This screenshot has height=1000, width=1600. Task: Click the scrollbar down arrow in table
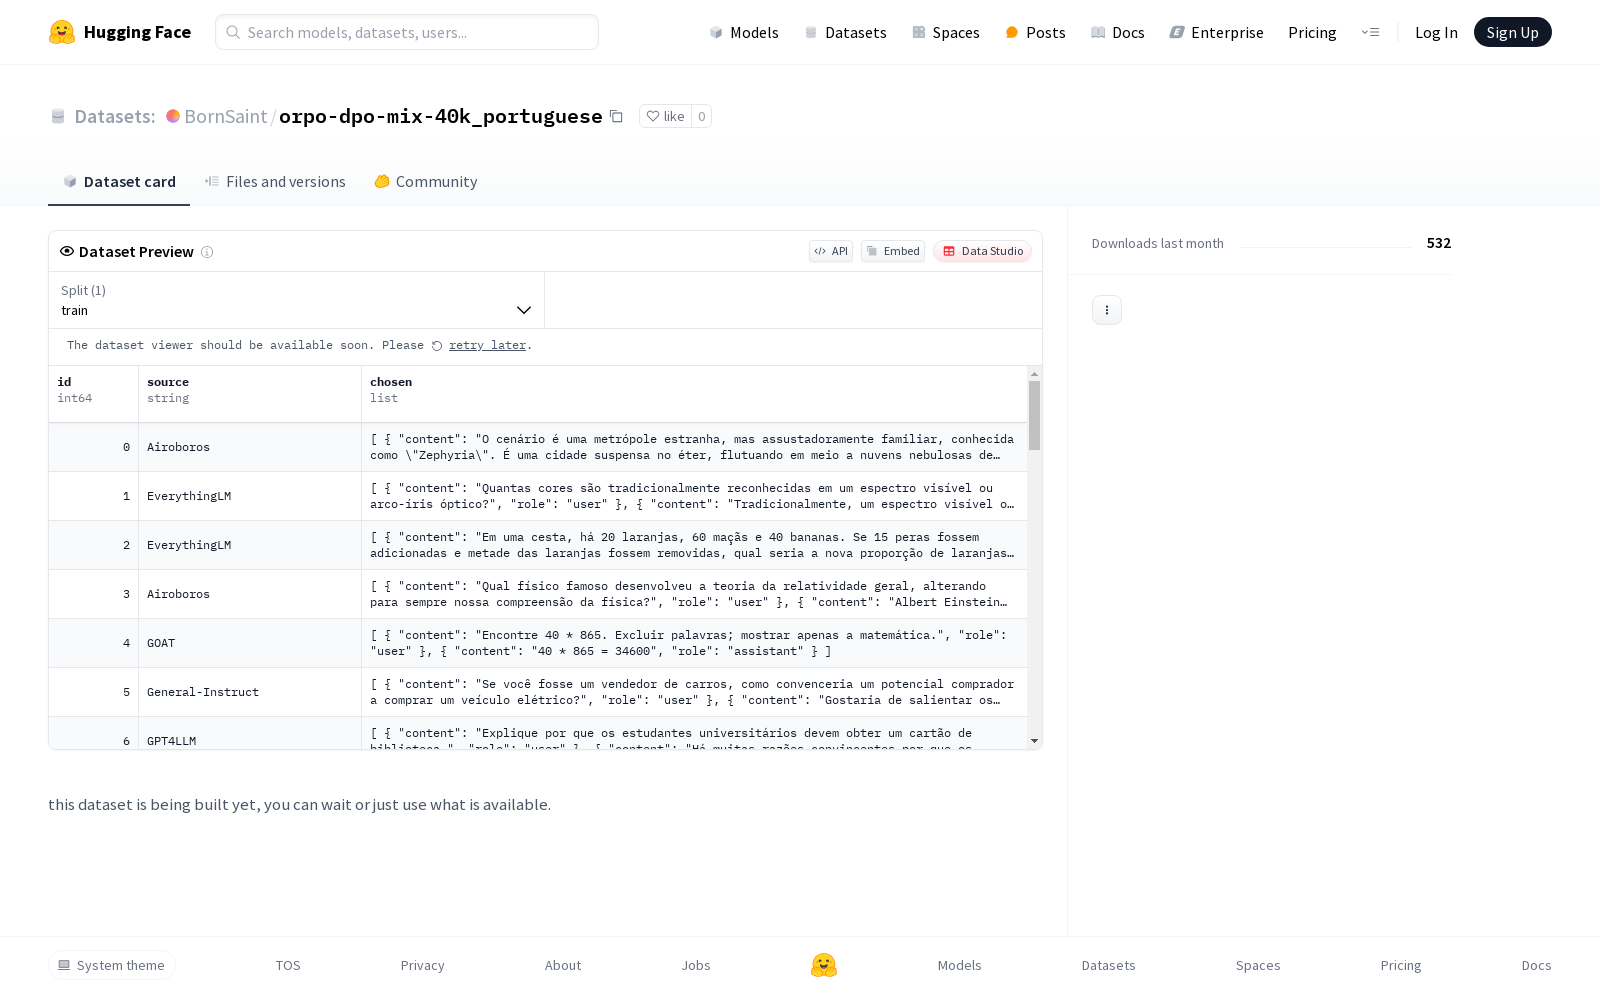click(1034, 741)
